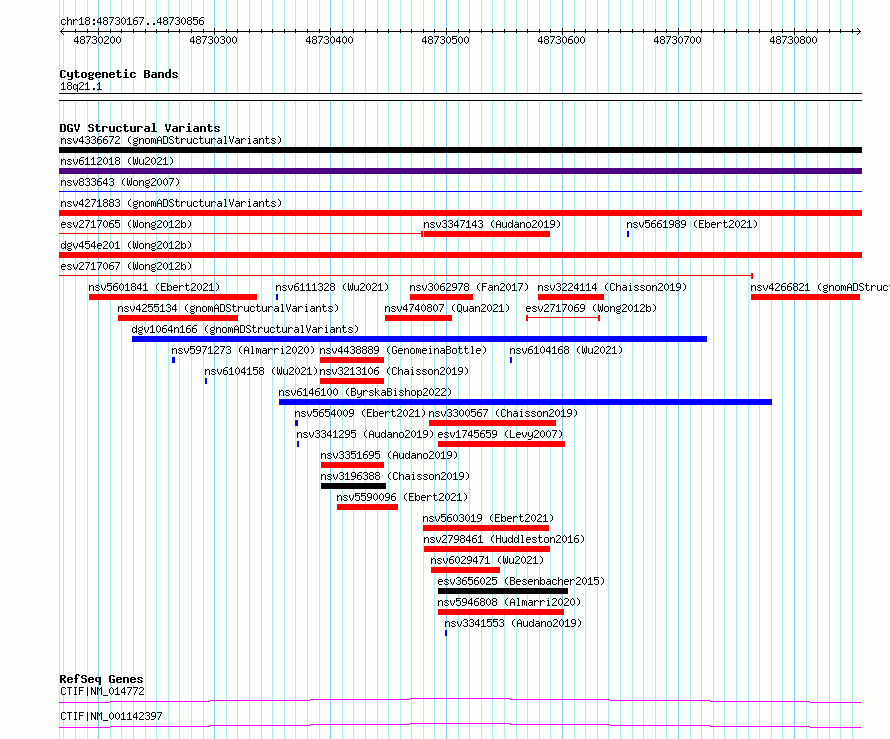Open nsv5590096 (Ebert2021) label
Image resolution: width=890 pixels, height=739 pixels.
pos(402,497)
